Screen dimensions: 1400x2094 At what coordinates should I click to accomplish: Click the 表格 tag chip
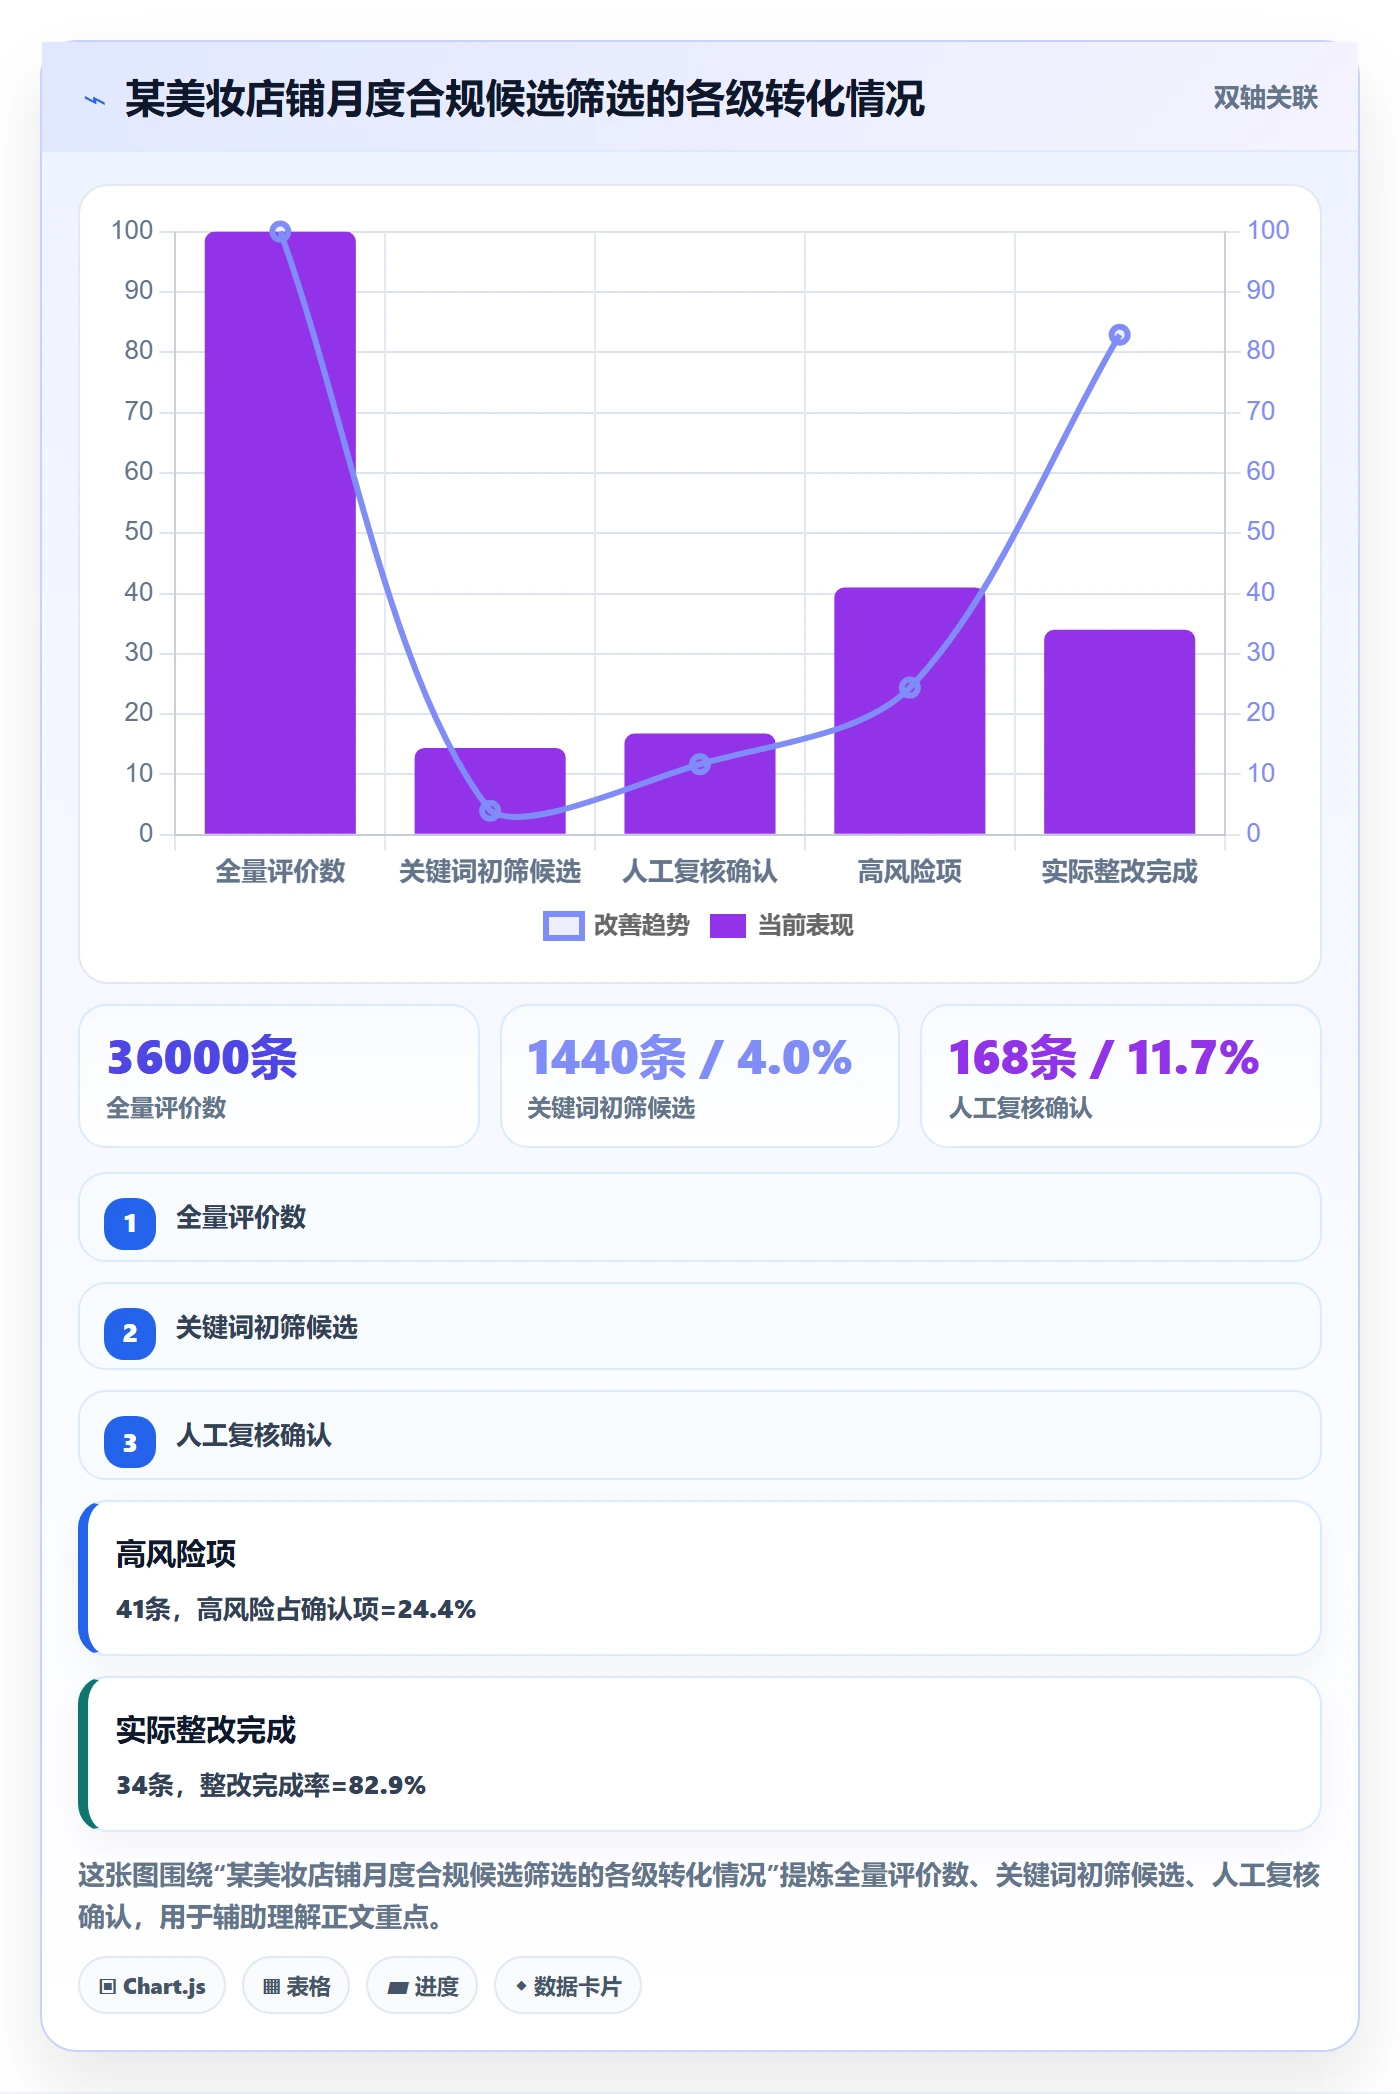296,1986
